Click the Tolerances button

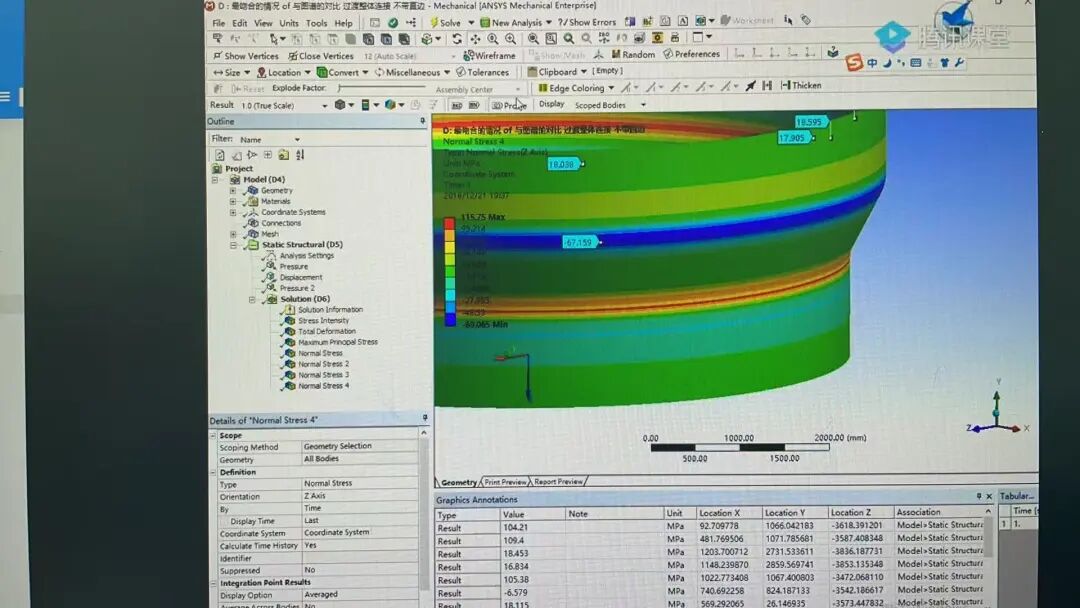point(482,72)
